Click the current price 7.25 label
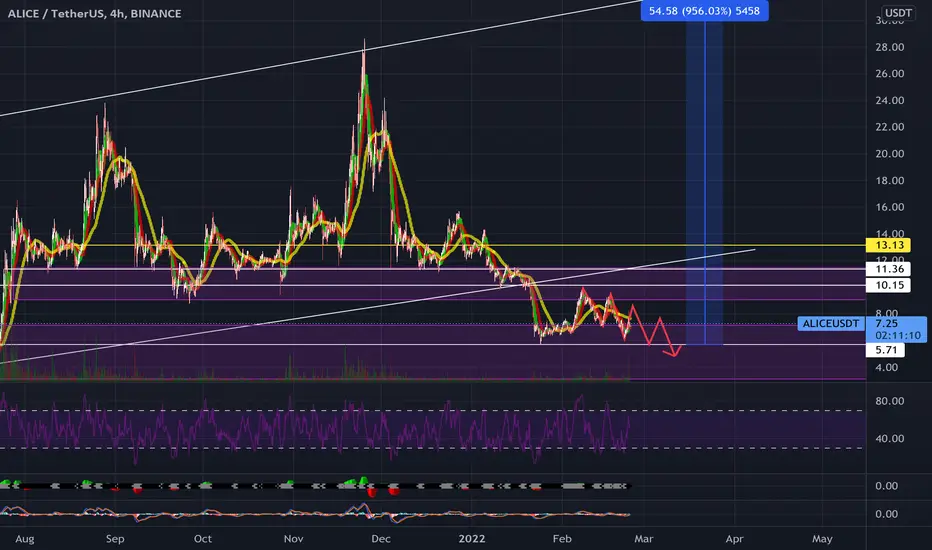The width and height of the screenshot is (932, 550). pyautogui.click(x=886, y=323)
